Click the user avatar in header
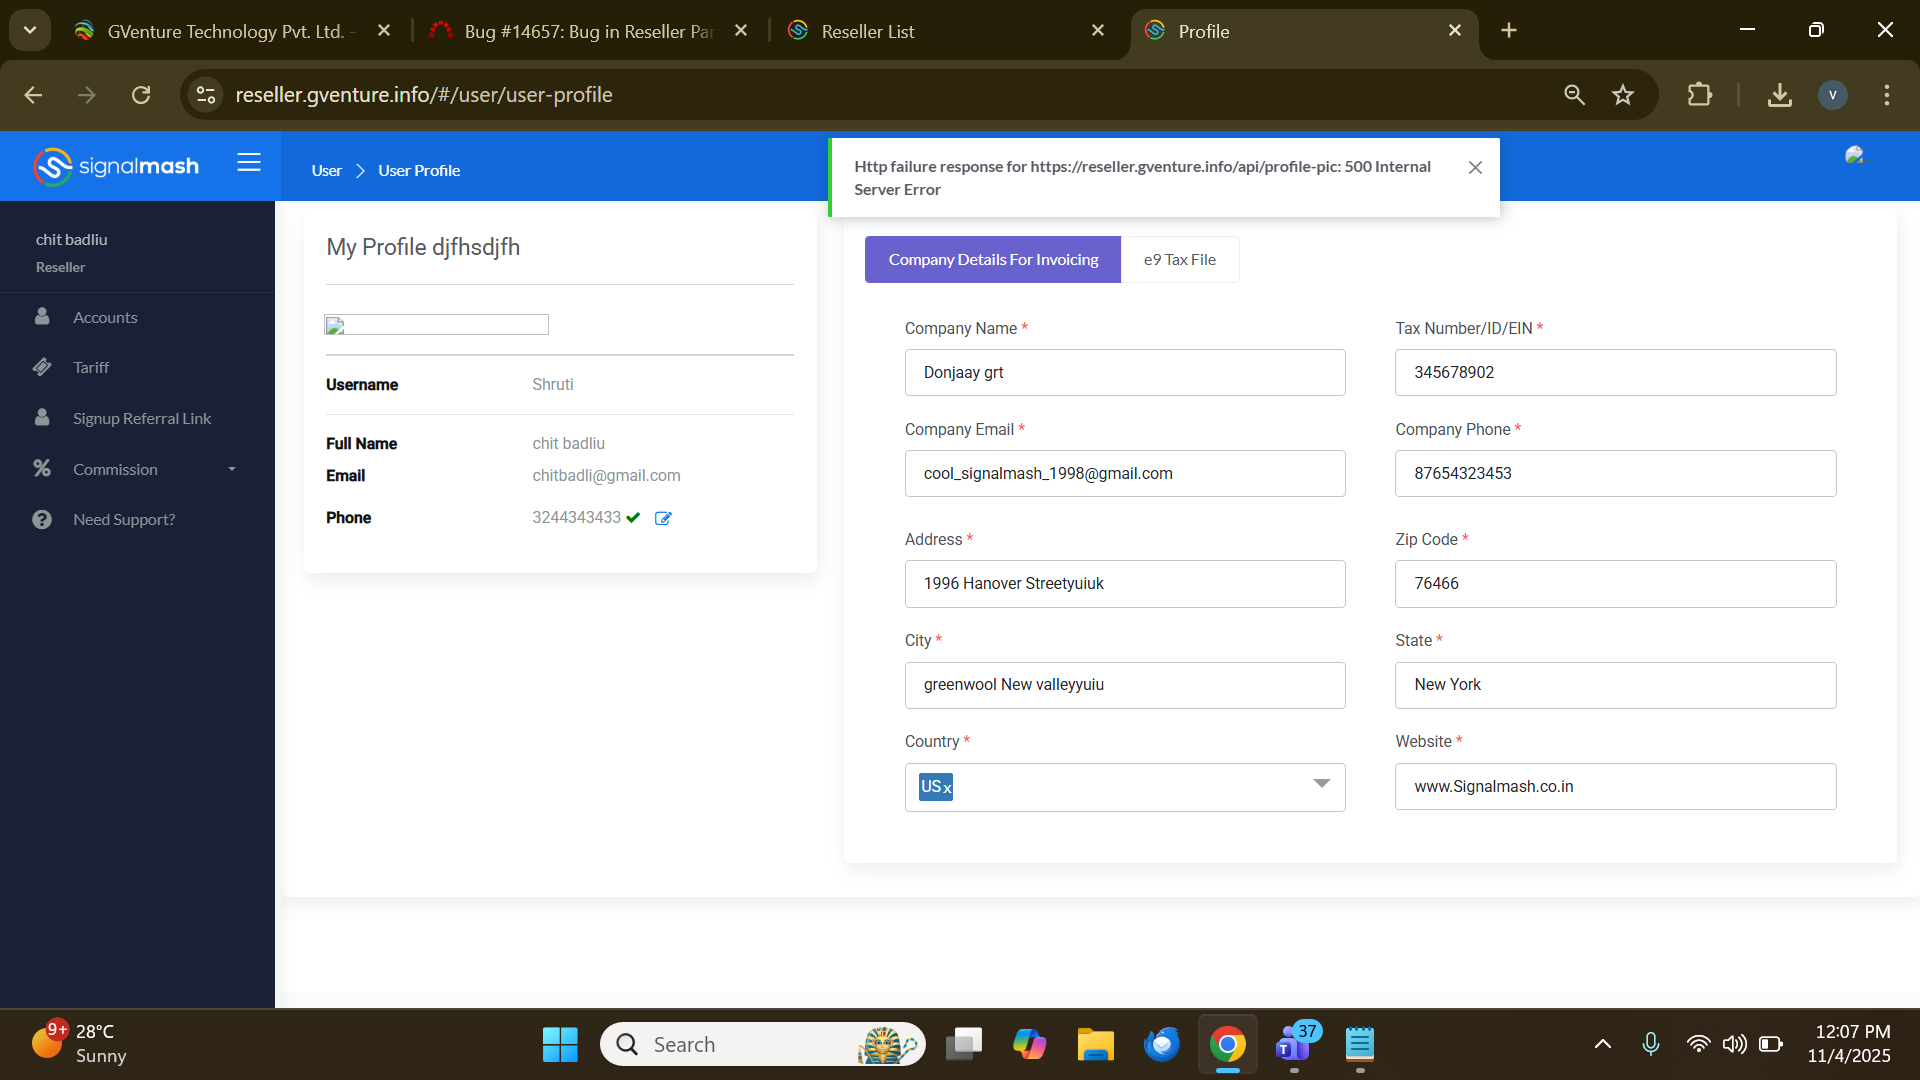 (1855, 155)
